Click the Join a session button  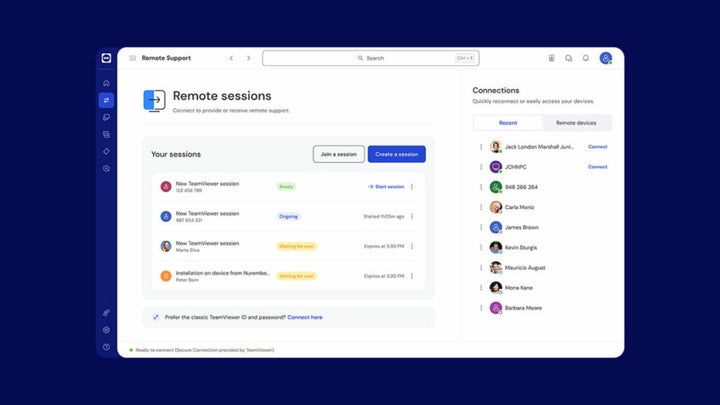pyautogui.click(x=338, y=154)
